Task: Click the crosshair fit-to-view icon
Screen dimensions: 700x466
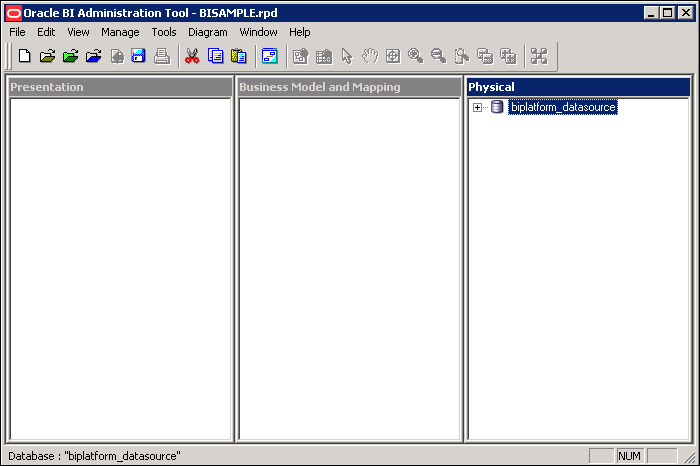Action: 393,56
